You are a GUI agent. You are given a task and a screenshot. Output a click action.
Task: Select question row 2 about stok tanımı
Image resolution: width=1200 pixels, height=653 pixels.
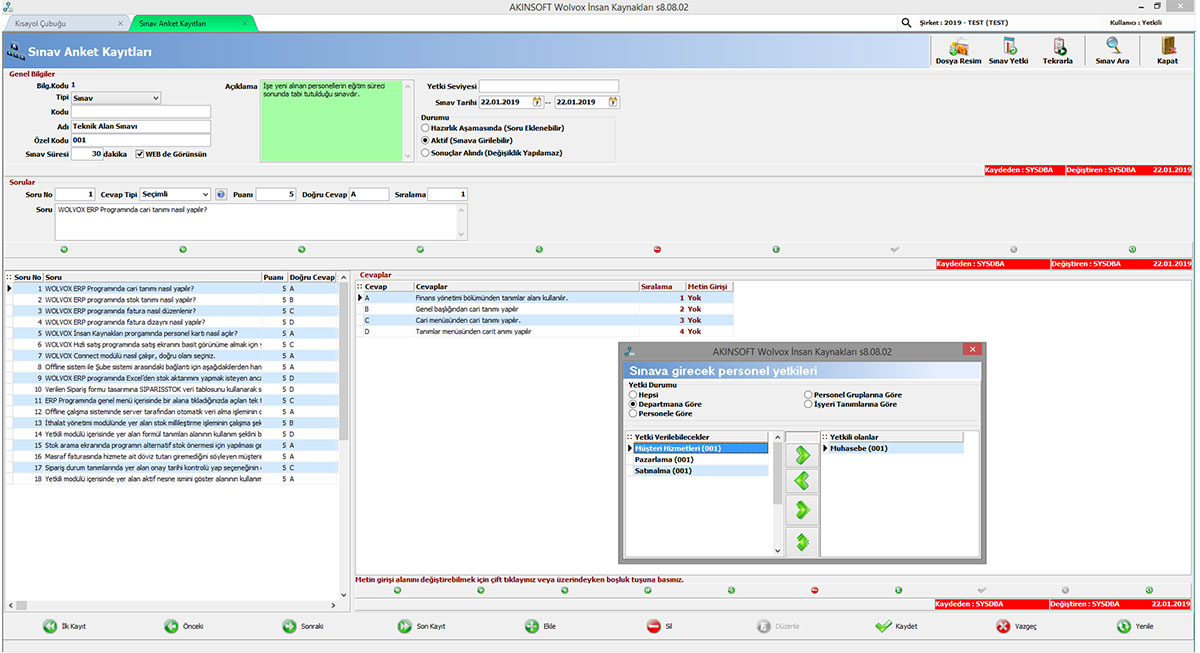click(x=172, y=299)
